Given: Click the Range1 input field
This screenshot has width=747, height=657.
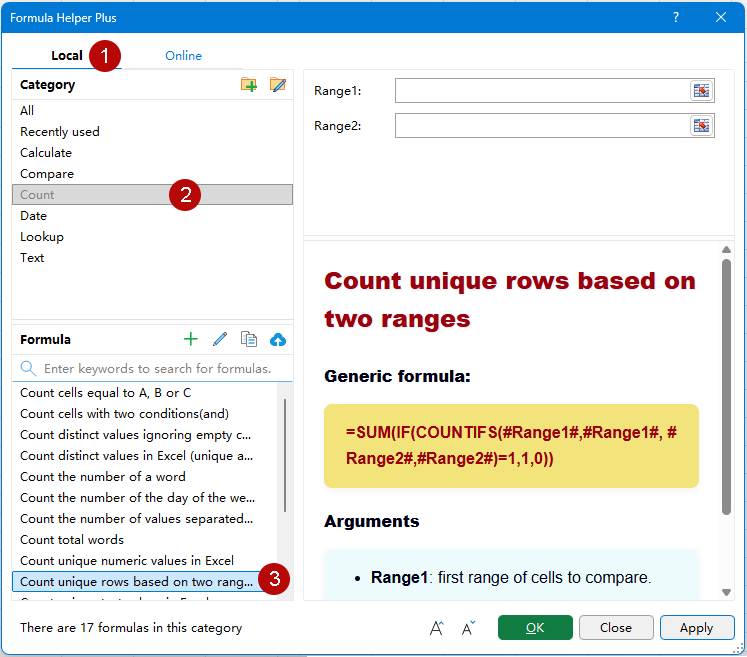Looking at the screenshot, I should tap(542, 91).
